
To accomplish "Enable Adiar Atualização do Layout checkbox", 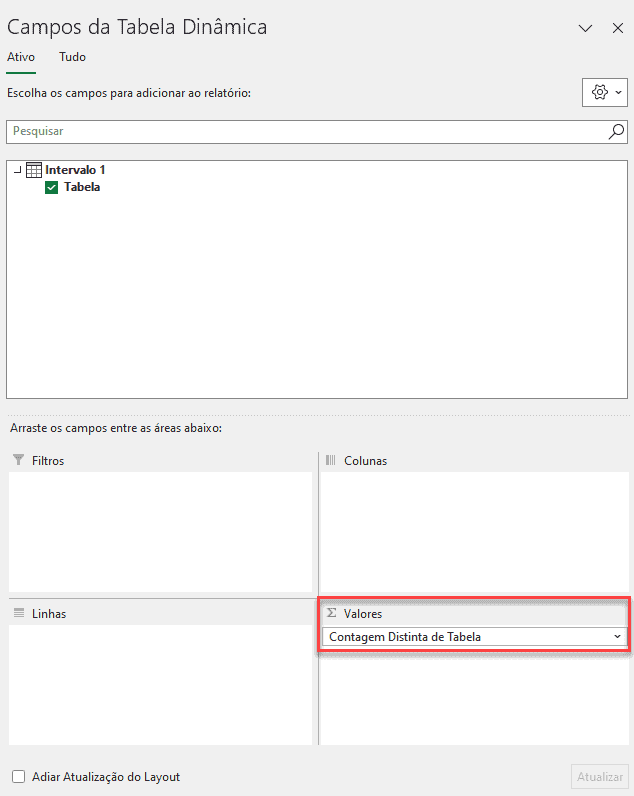I will pyautogui.click(x=18, y=777).
